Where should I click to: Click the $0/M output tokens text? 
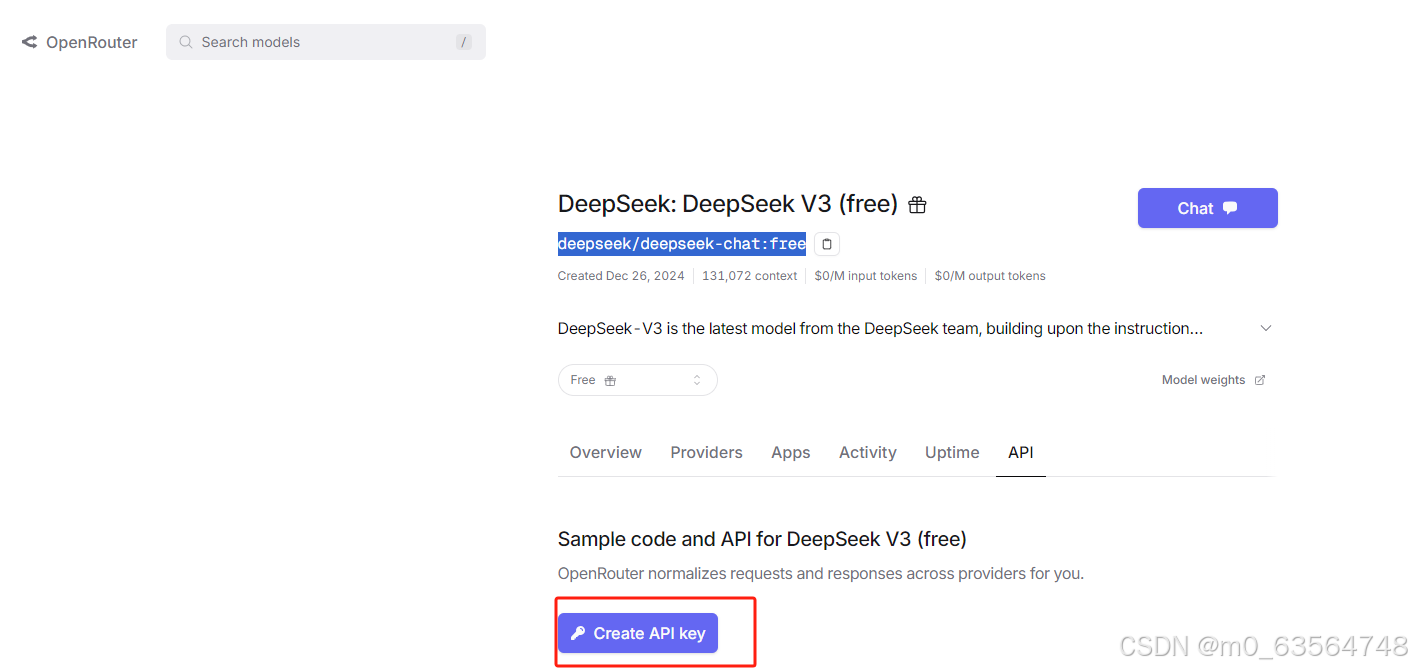tap(990, 276)
